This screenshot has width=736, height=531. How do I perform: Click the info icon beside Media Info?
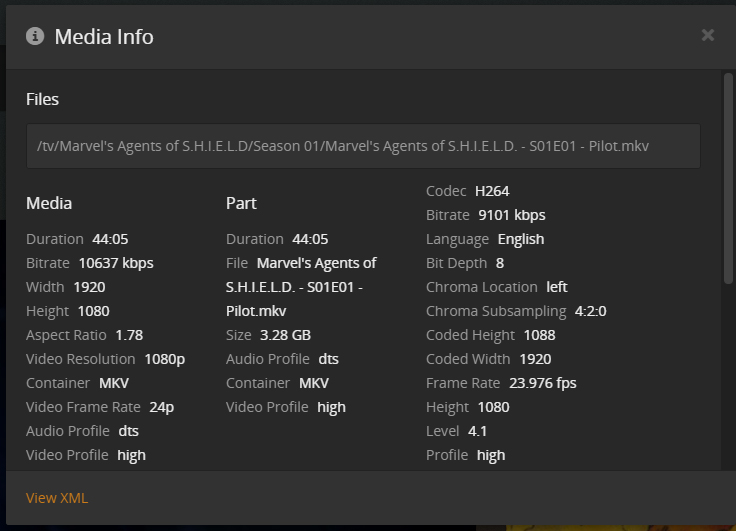click(x=35, y=37)
